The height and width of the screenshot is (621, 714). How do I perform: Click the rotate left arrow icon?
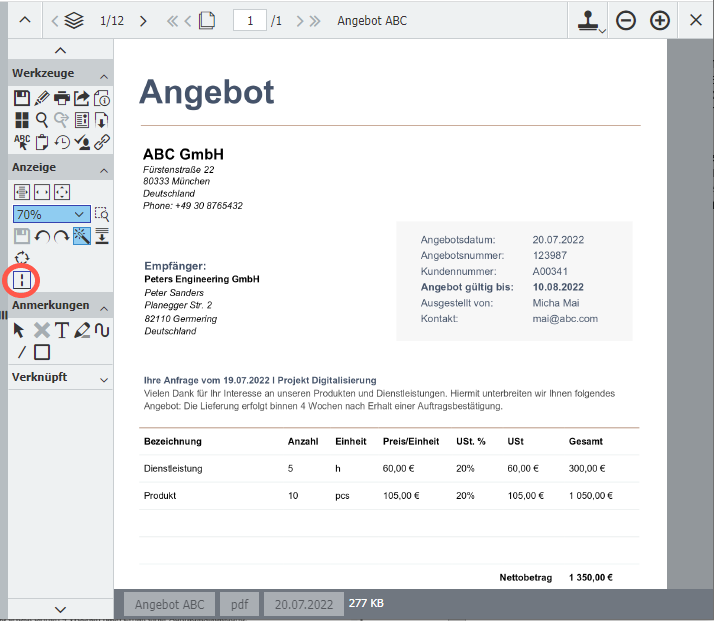click(x=42, y=236)
